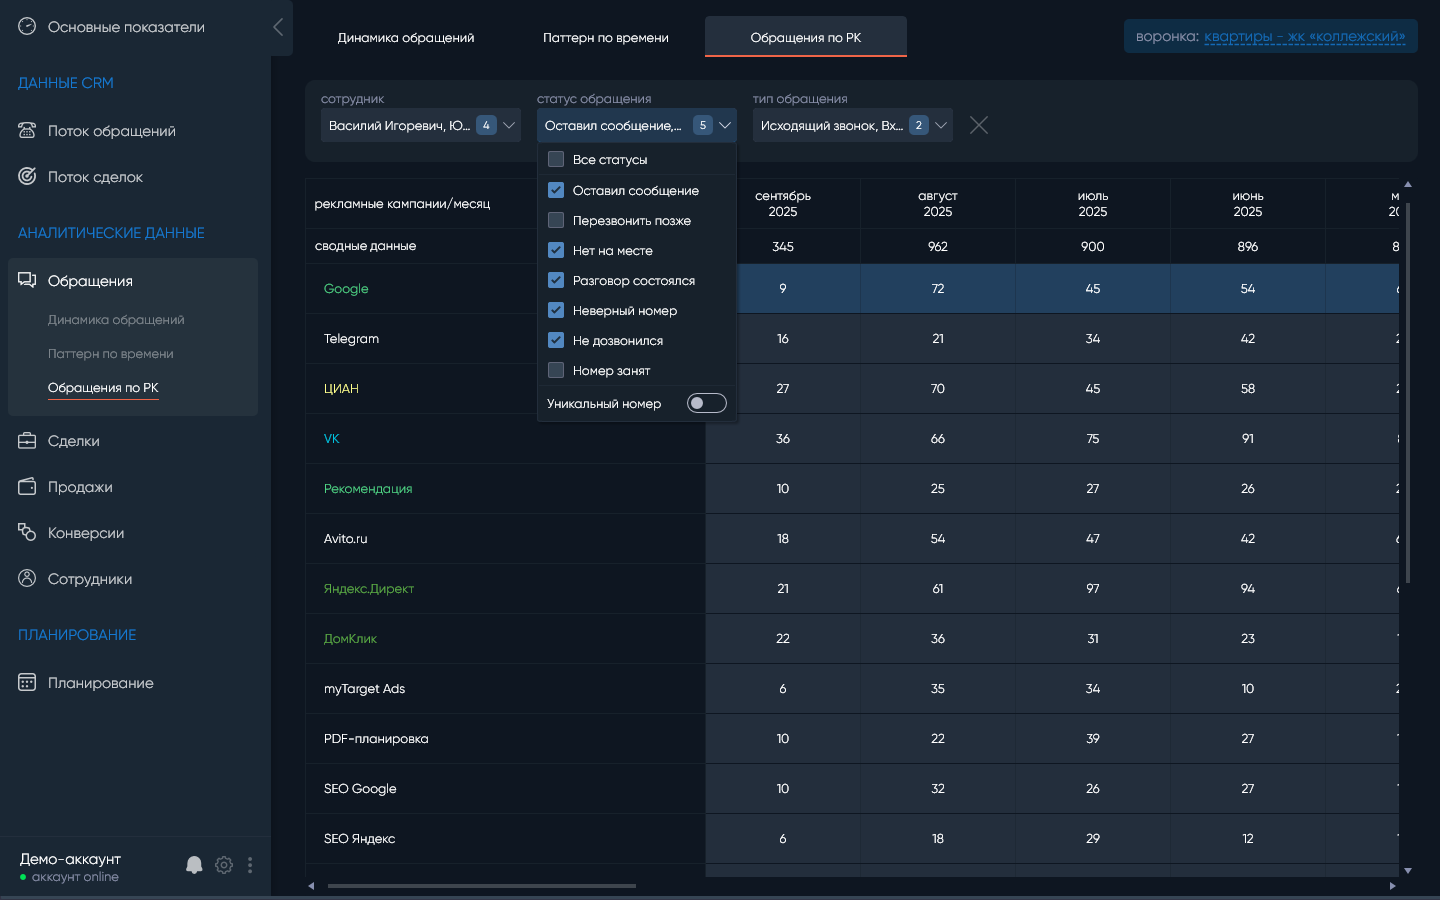Click the Сделки briefcase icon
1440x900 pixels.
click(27, 441)
